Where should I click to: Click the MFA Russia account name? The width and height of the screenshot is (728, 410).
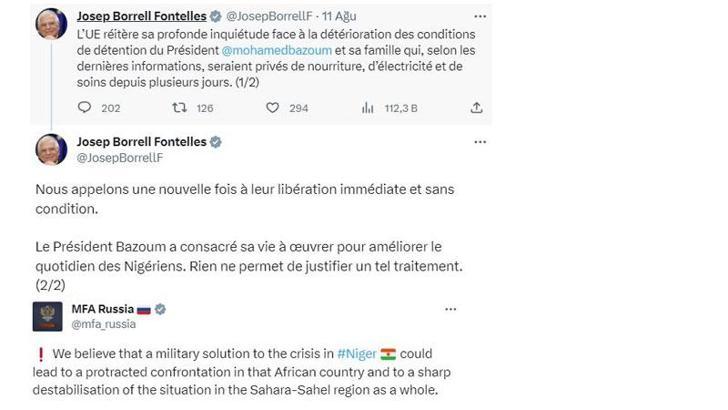101,309
